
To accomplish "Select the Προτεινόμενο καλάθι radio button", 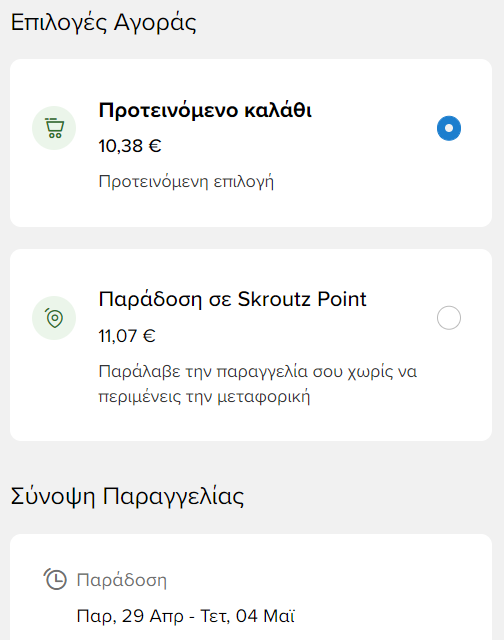I will [x=449, y=128].
